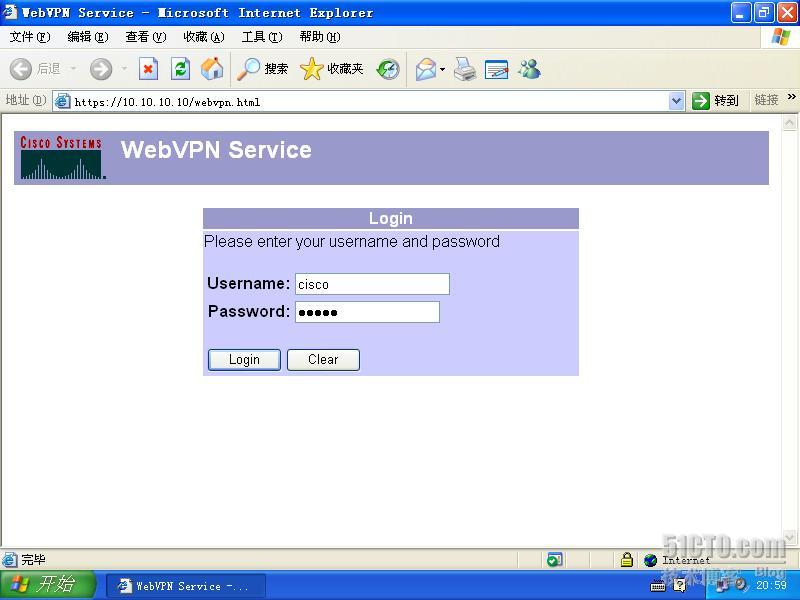Open Favorites (收藏夹) star button
This screenshot has height=600, width=800.
click(x=332, y=69)
